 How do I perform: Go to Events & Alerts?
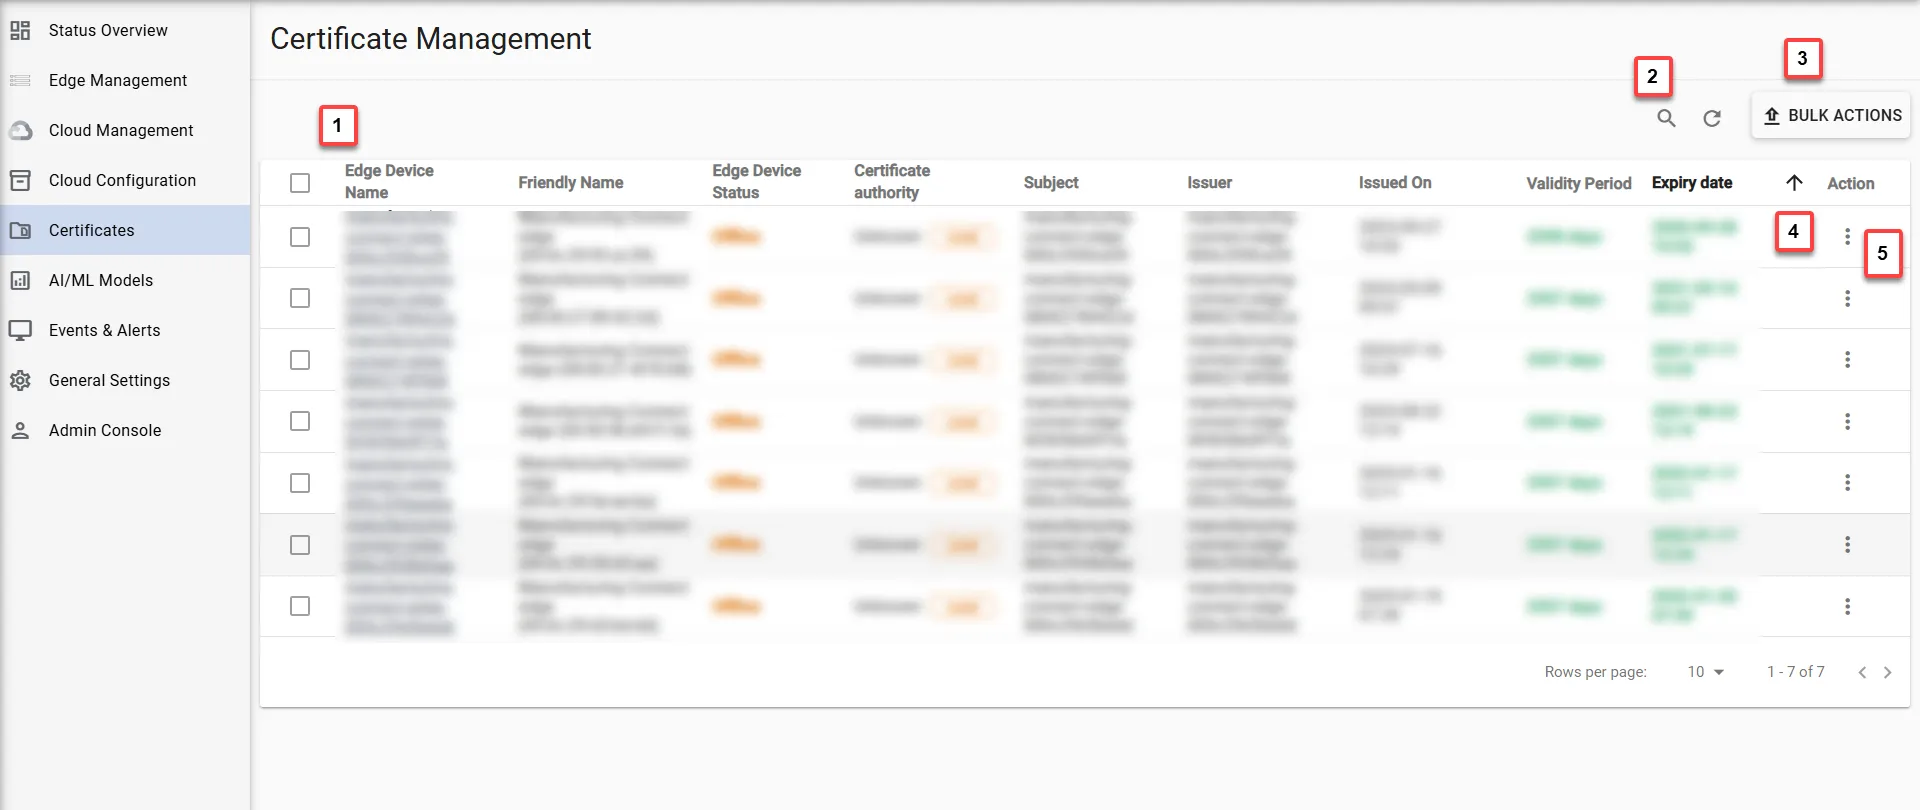click(125, 330)
